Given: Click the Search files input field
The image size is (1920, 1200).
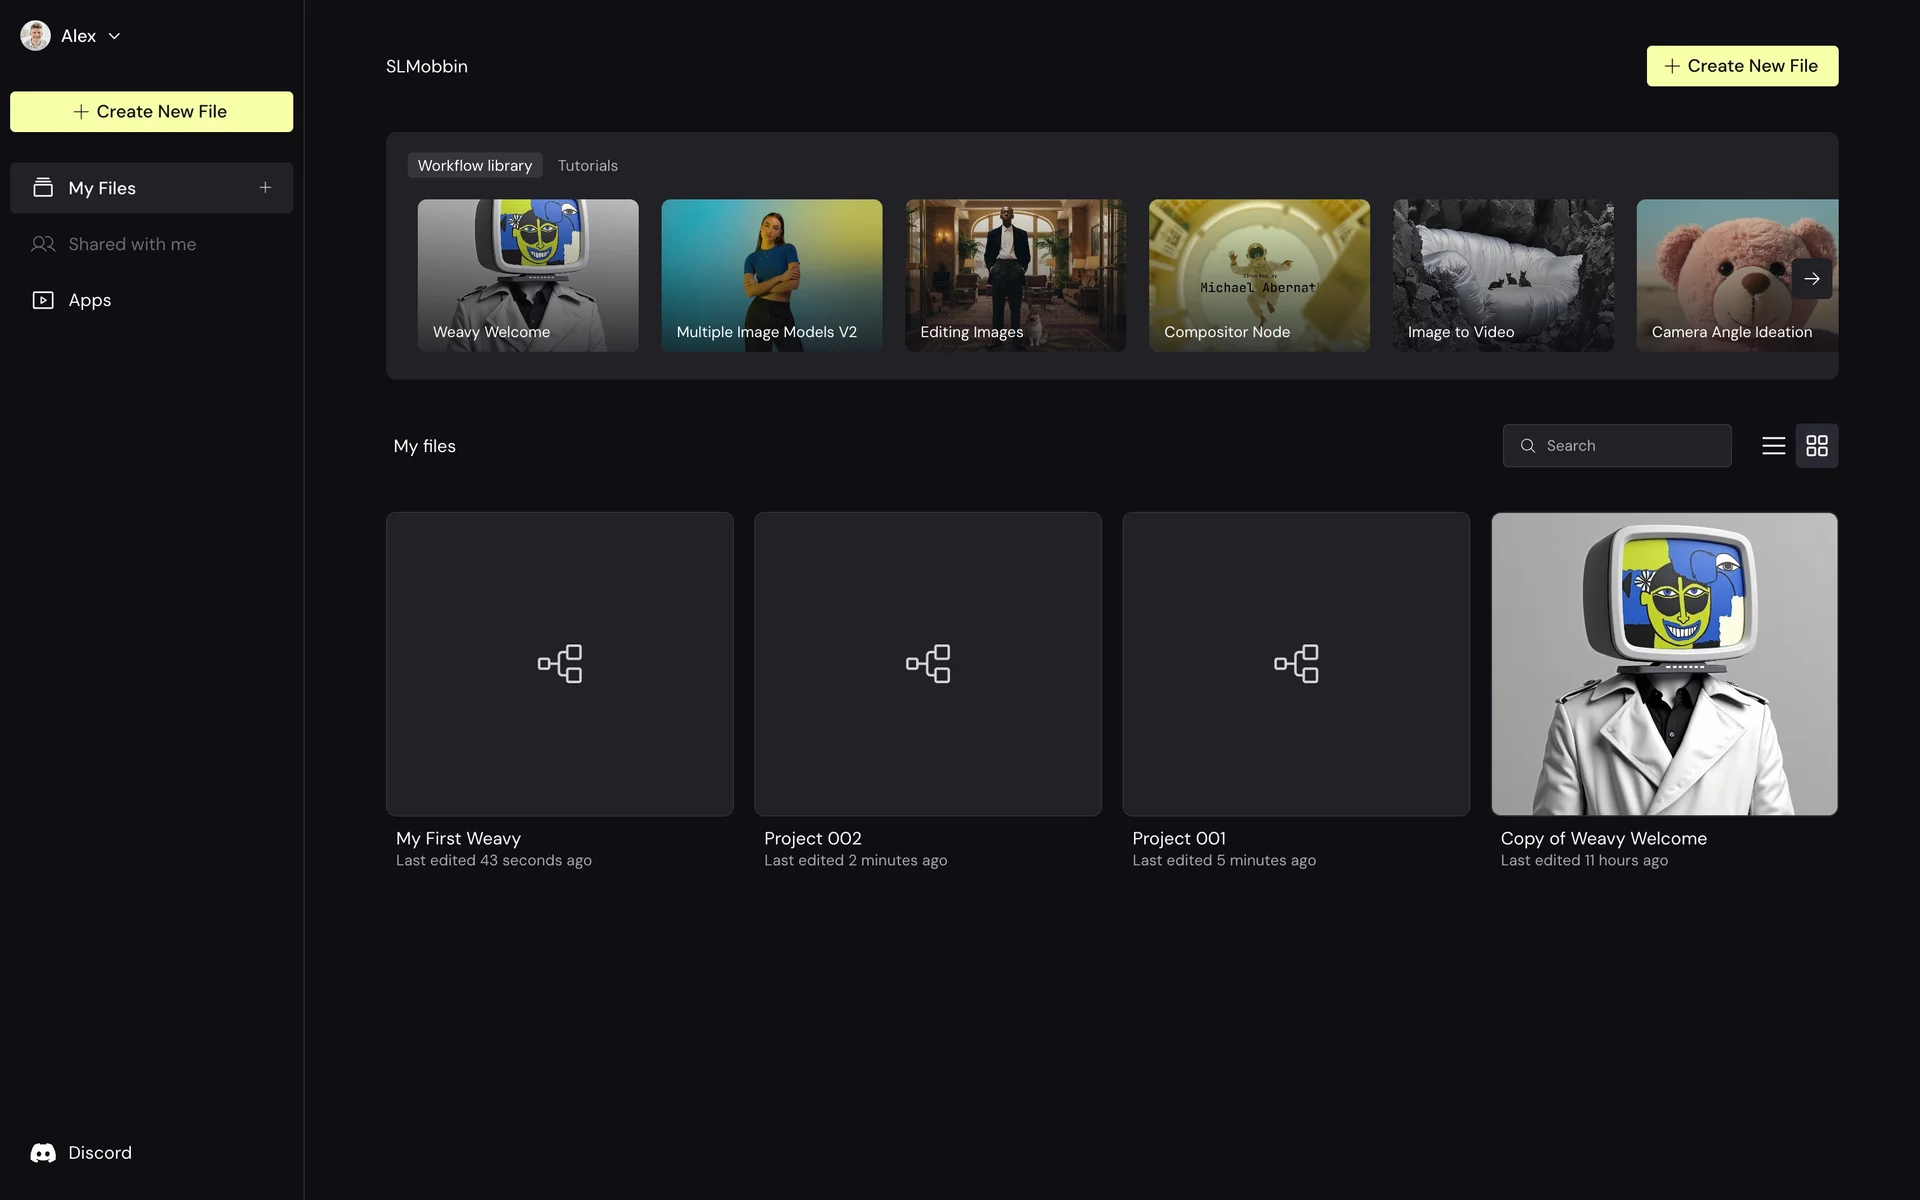Looking at the screenshot, I should [x=1630, y=446].
